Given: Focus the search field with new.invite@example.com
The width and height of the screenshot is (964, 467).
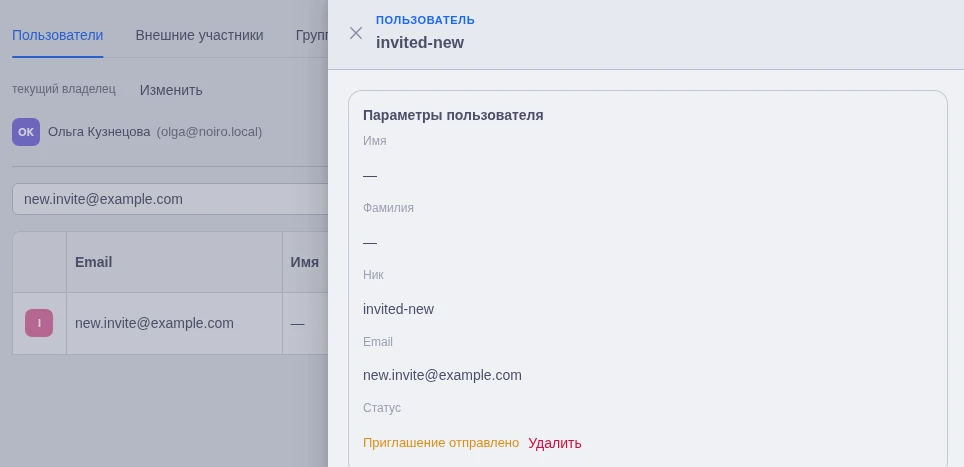Looking at the screenshot, I should click(170, 199).
